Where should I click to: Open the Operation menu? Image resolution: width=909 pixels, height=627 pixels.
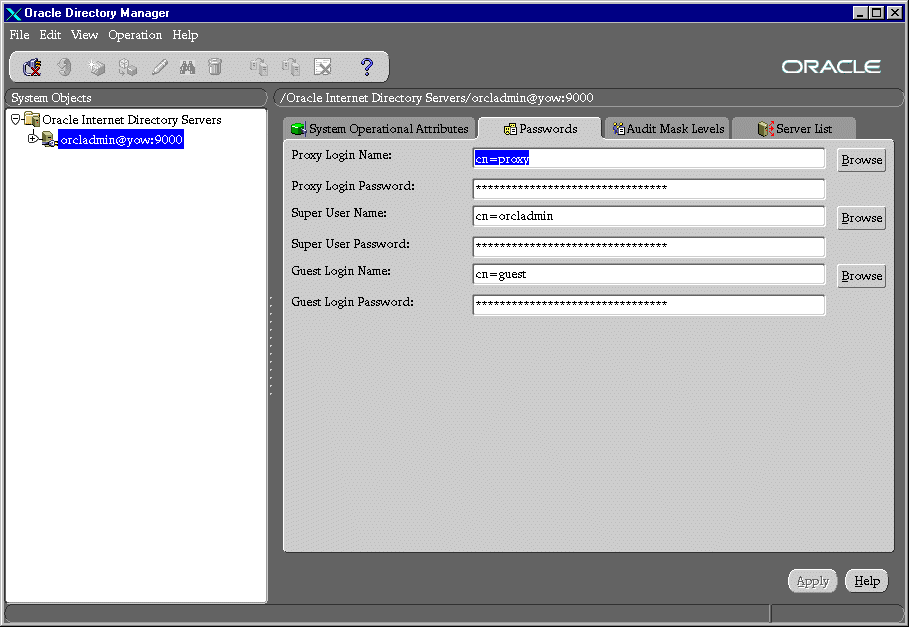[135, 35]
